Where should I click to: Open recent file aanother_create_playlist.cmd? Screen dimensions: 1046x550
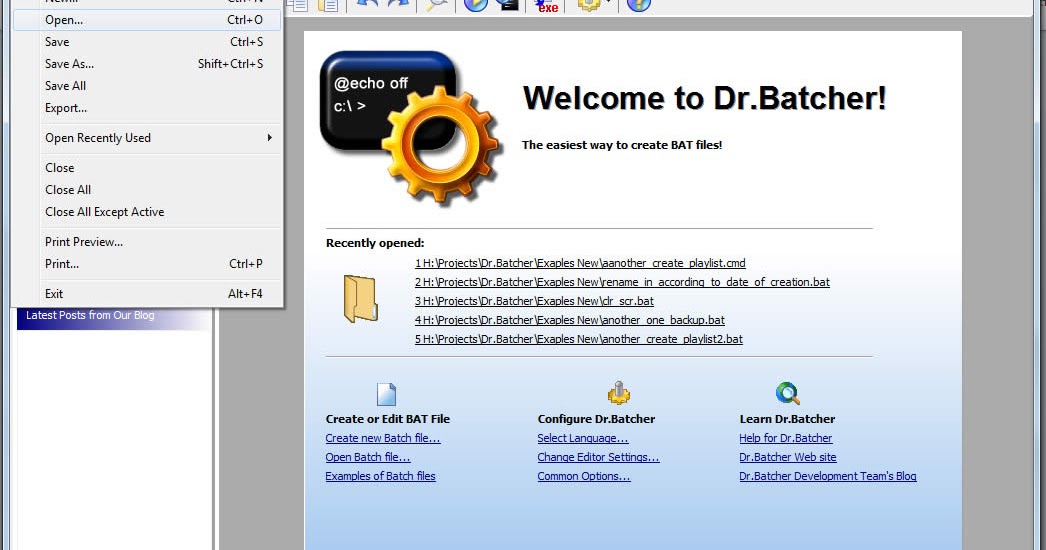[x=580, y=263]
